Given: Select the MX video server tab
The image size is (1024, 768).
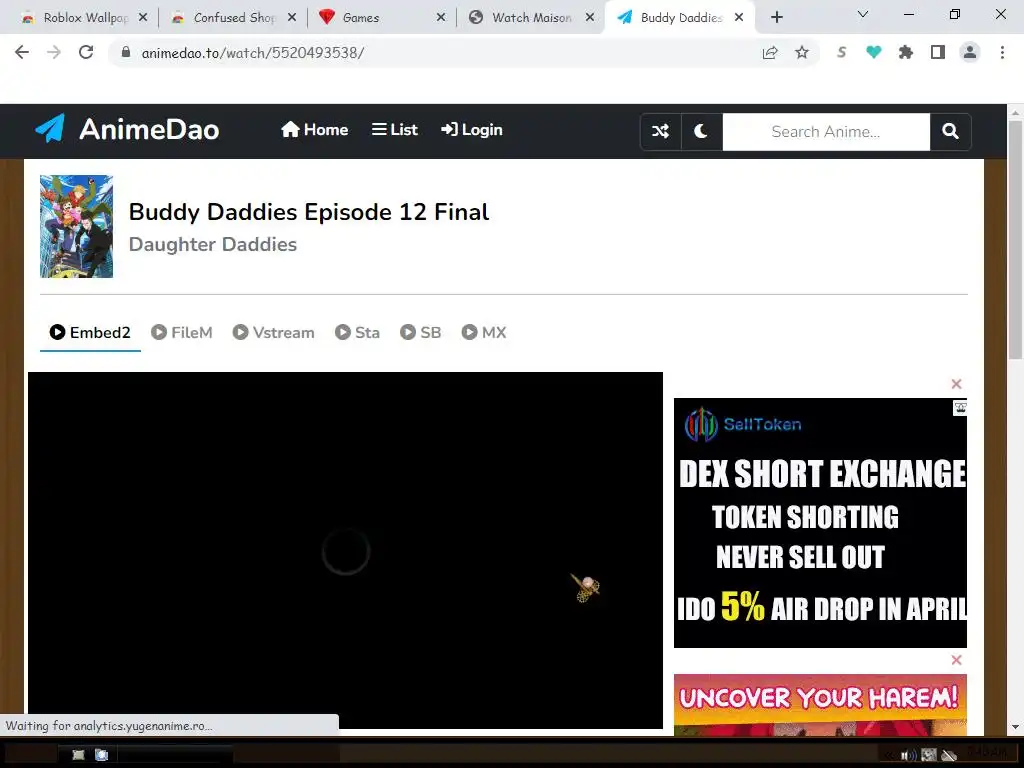Looking at the screenshot, I should click(484, 332).
